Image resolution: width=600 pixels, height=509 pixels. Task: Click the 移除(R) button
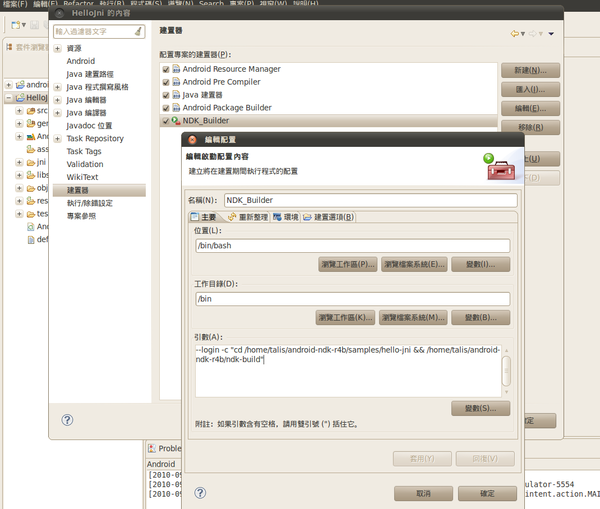point(530,127)
